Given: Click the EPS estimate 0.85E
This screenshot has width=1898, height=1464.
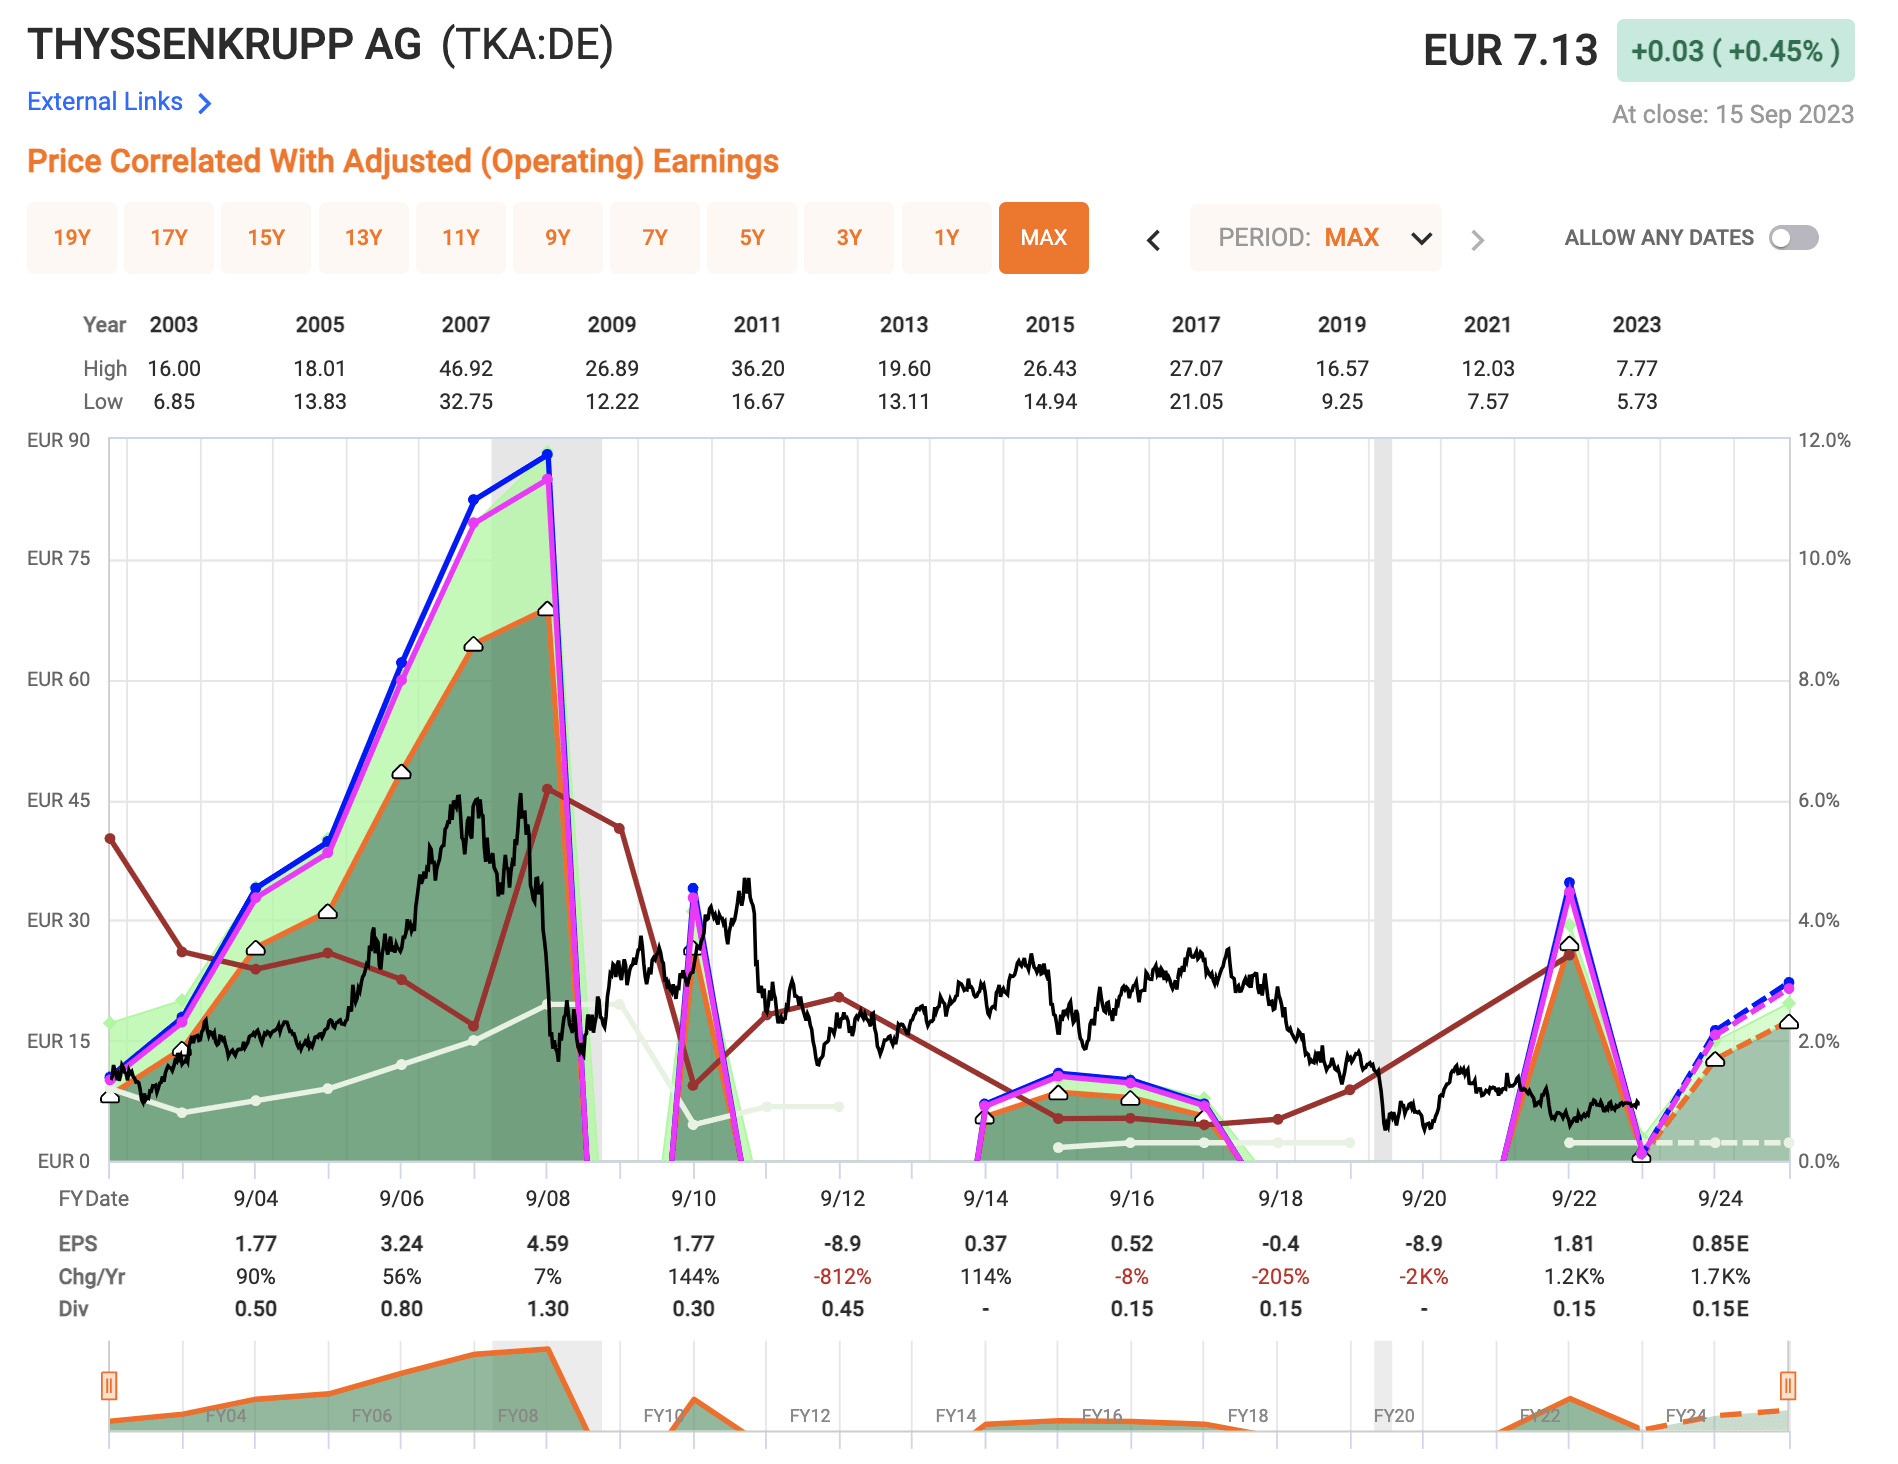Looking at the screenshot, I should coord(1720,1244).
